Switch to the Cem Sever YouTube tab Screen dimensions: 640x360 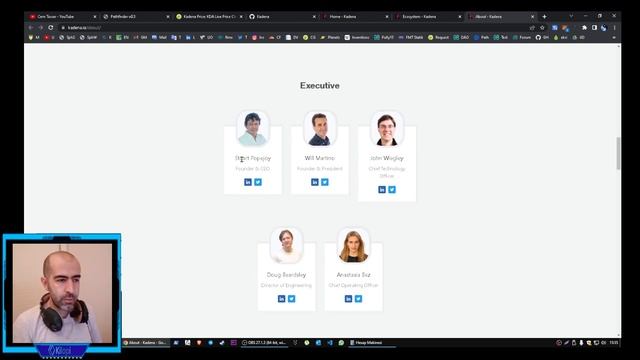pyautogui.click(x=62, y=16)
